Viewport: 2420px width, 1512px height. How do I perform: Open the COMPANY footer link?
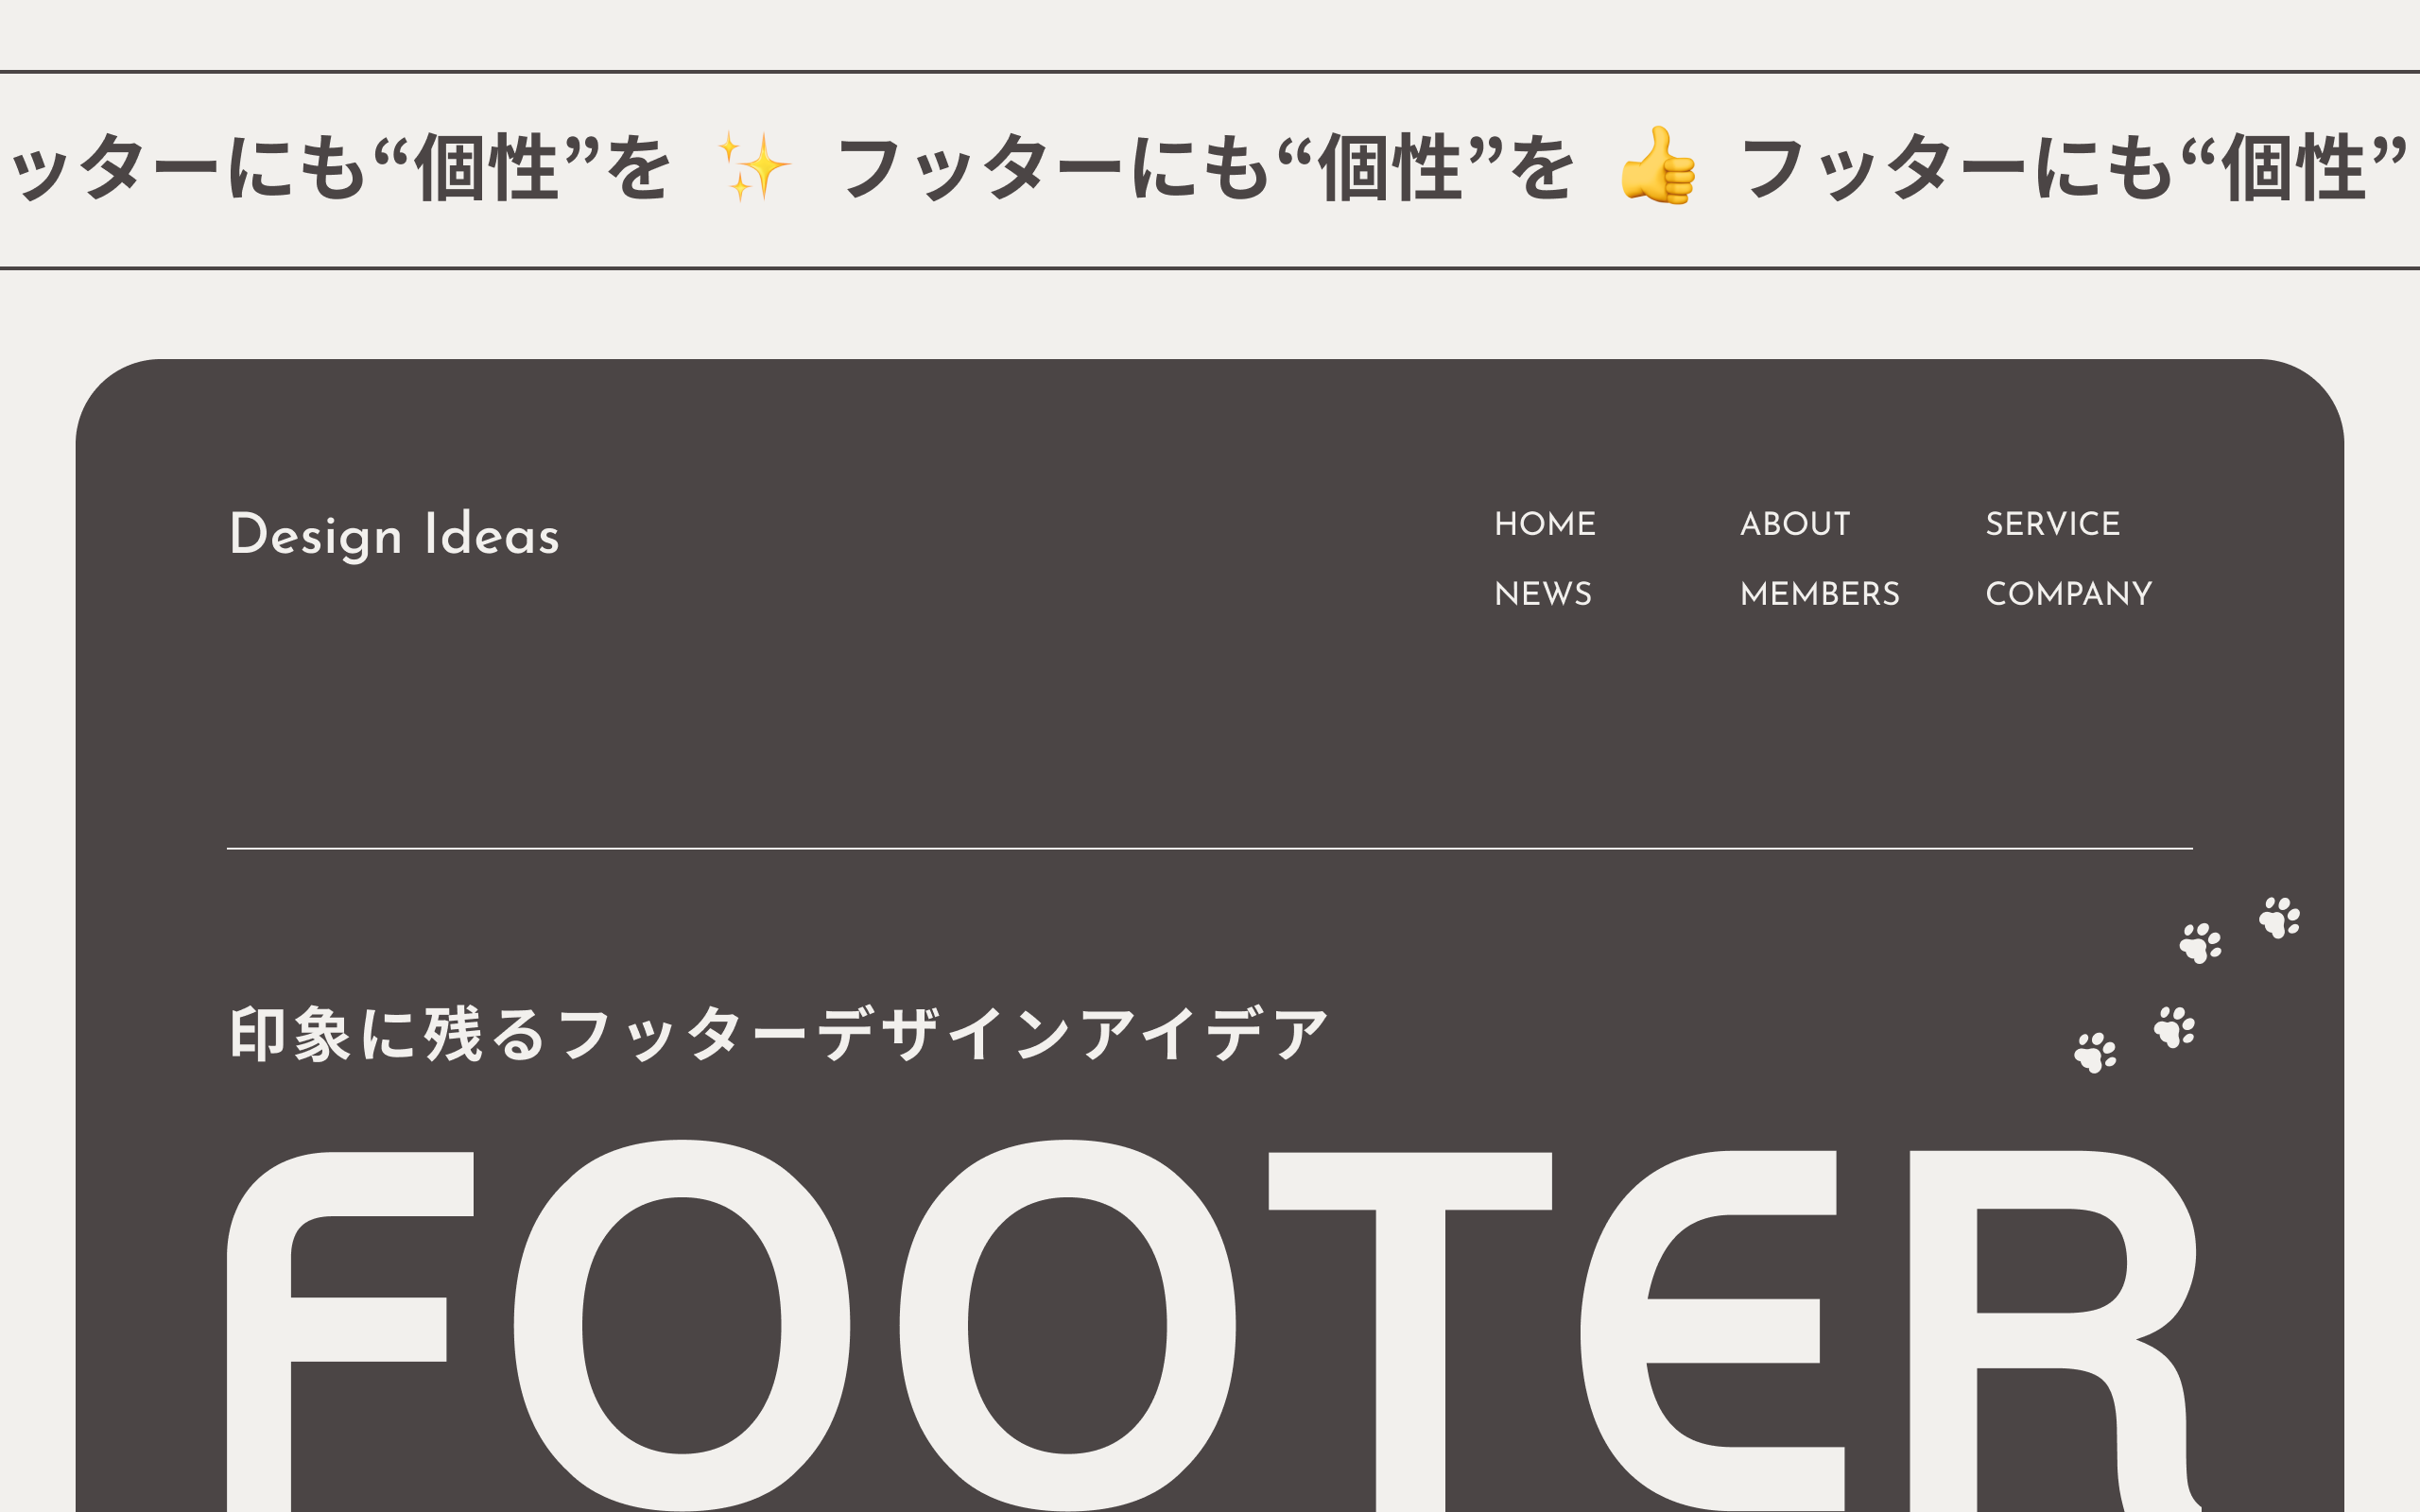pos(2068,594)
